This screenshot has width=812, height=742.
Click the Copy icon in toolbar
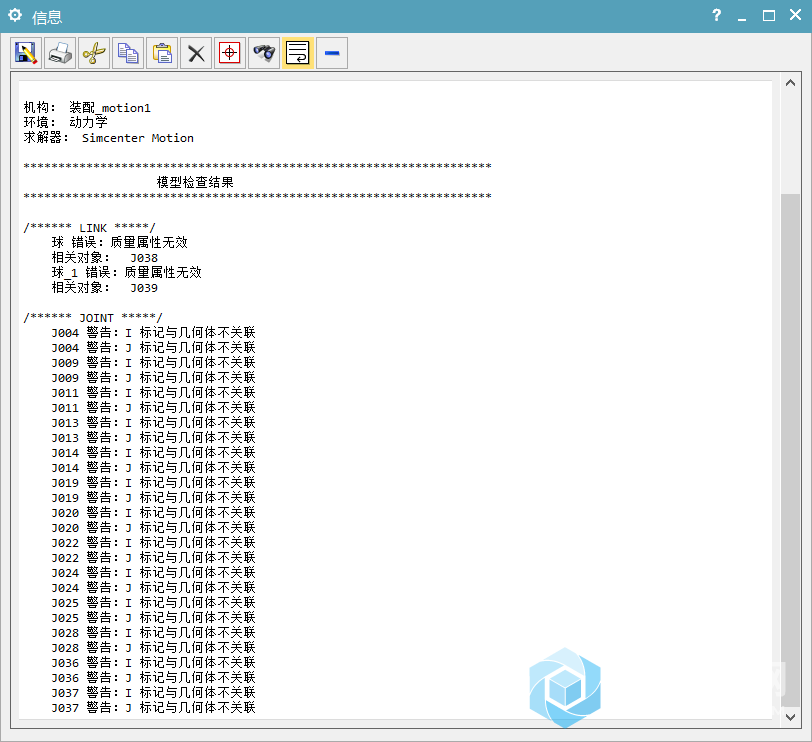tap(128, 53)
